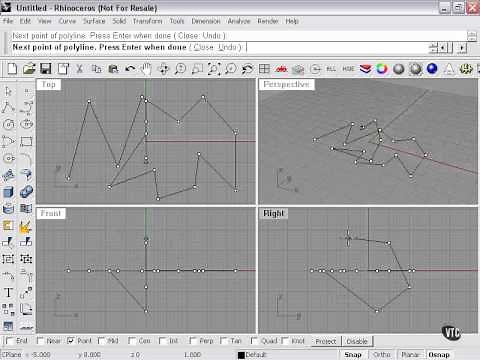Click the Copy to clipboard icon
This screenshot has width=480, height=360.
click(x=96, y=69)
